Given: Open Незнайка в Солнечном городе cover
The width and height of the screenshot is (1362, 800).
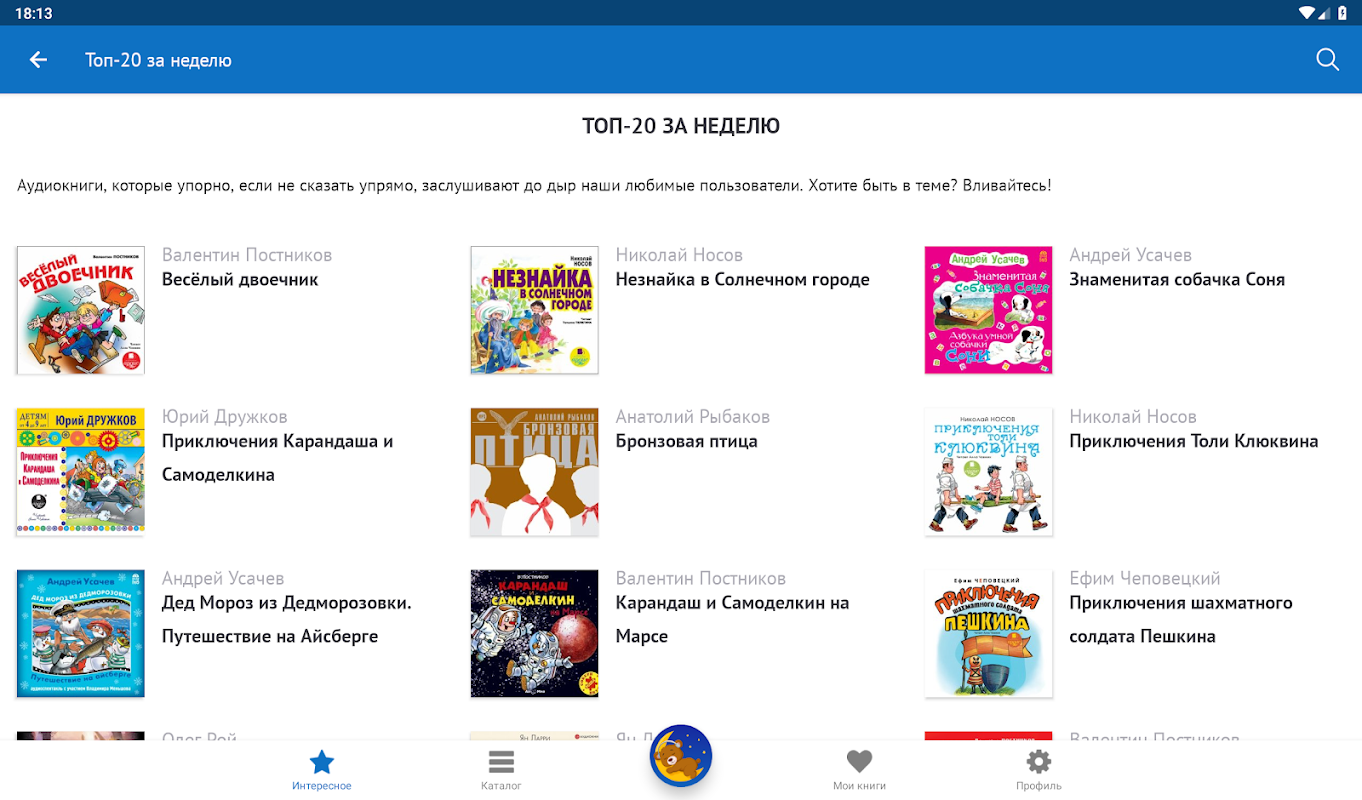Looking at the screenshot, I should coord(535,310).
